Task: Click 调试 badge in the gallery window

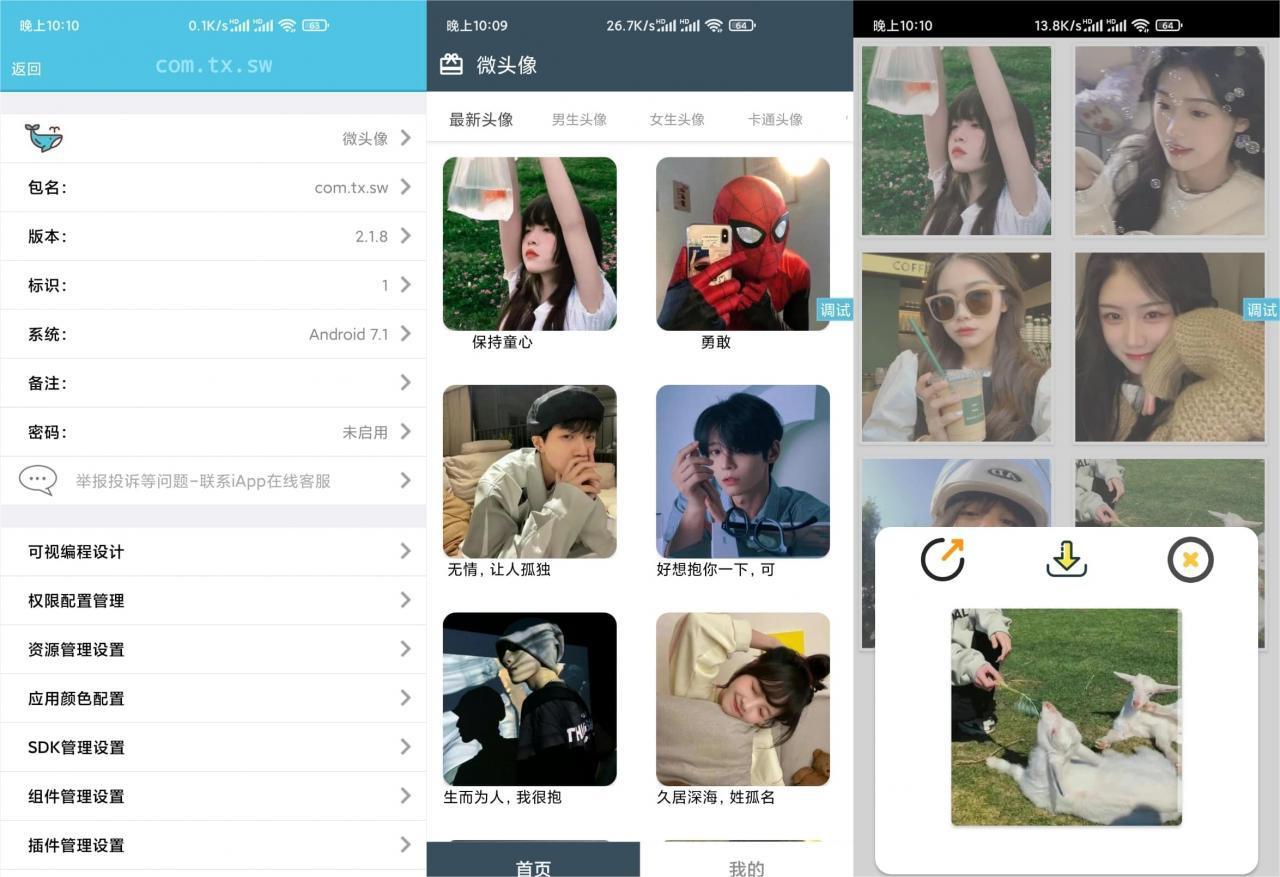Action: 1262,310
